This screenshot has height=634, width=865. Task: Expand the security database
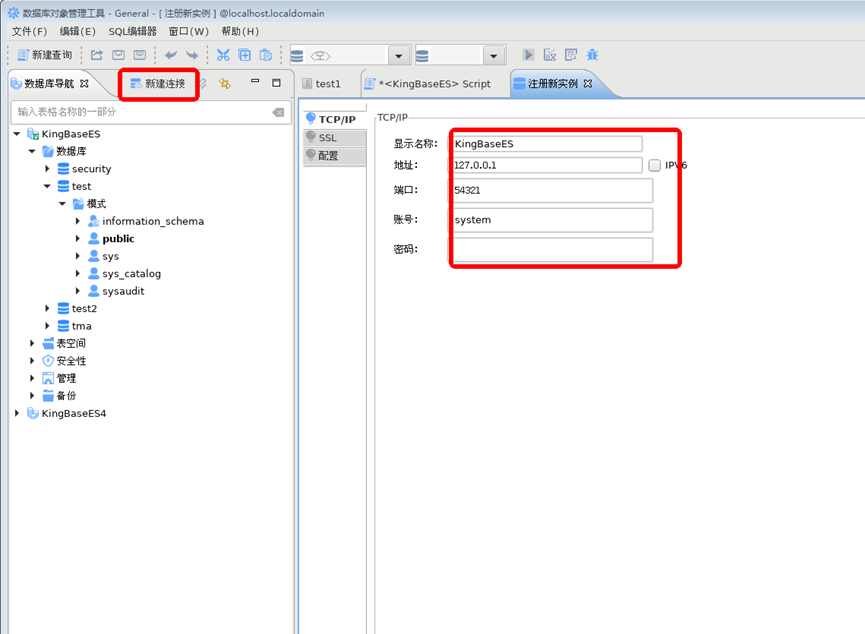pos(47,169)
